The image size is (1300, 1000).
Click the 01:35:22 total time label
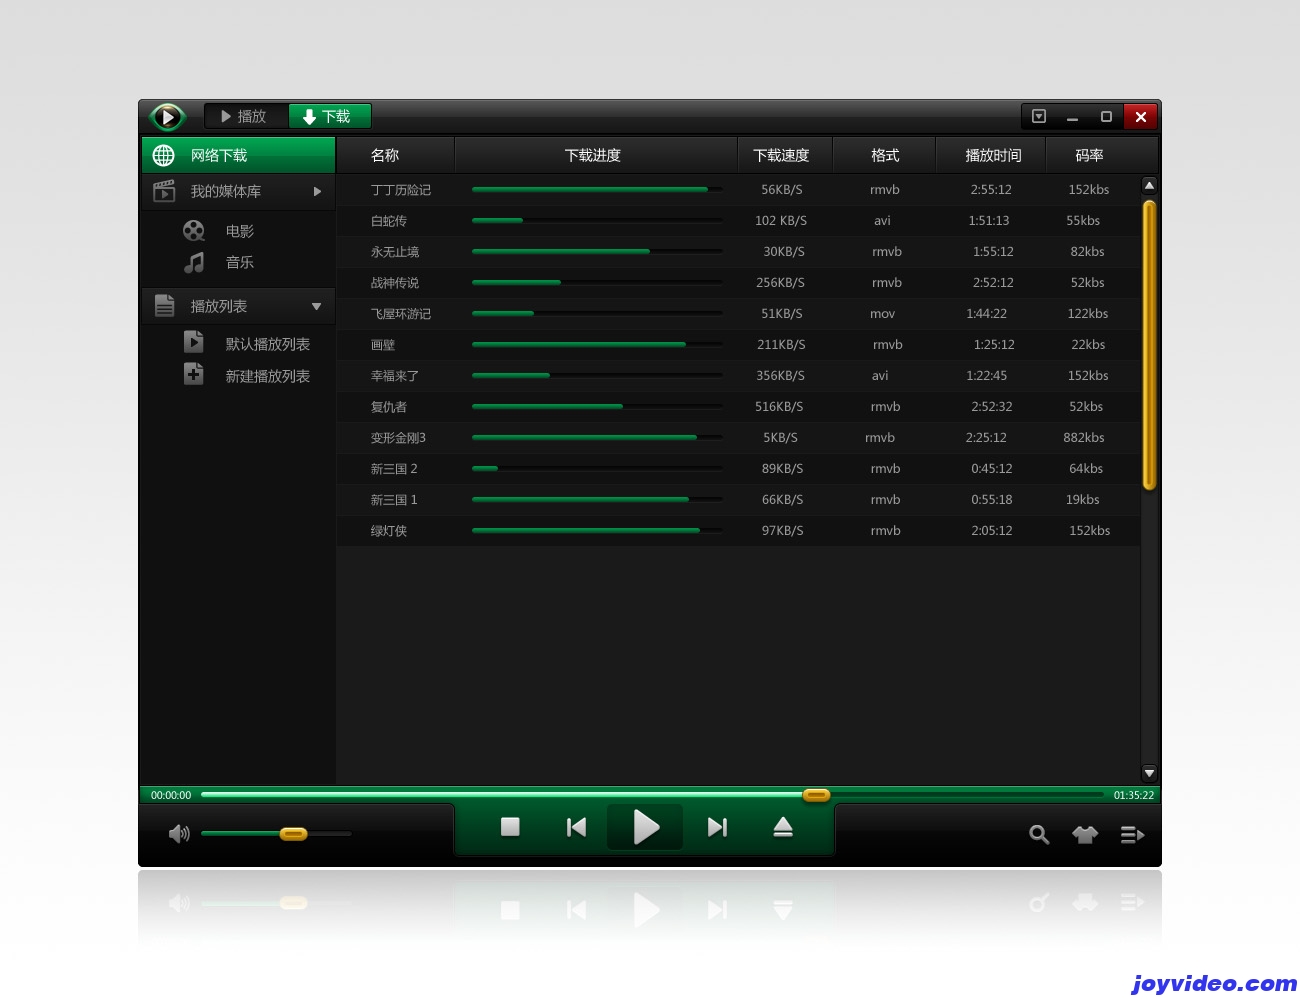[x=1134, y=795]
